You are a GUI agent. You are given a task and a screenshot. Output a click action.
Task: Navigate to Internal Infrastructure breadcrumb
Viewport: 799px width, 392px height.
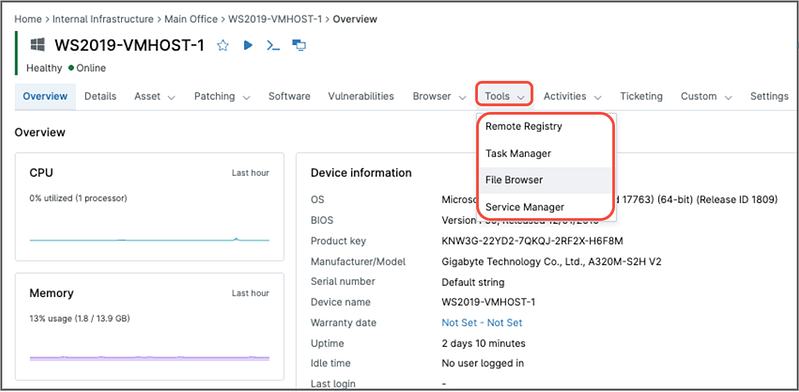103,19
